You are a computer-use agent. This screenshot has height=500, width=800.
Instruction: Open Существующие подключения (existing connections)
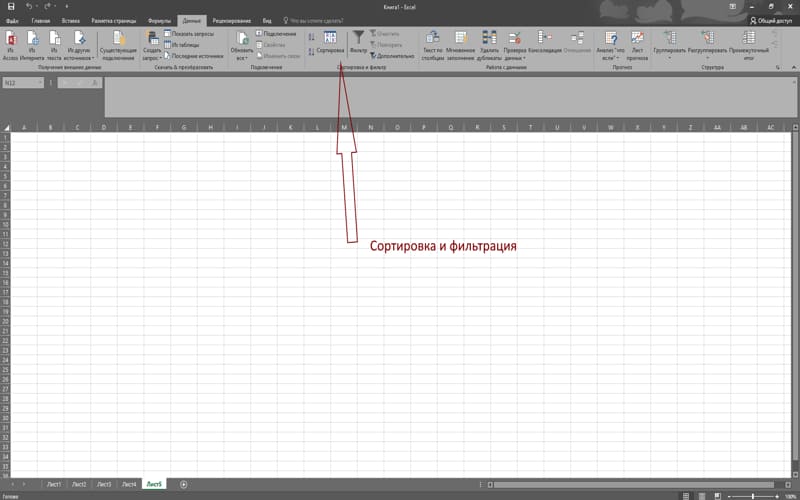coord(118,45)
